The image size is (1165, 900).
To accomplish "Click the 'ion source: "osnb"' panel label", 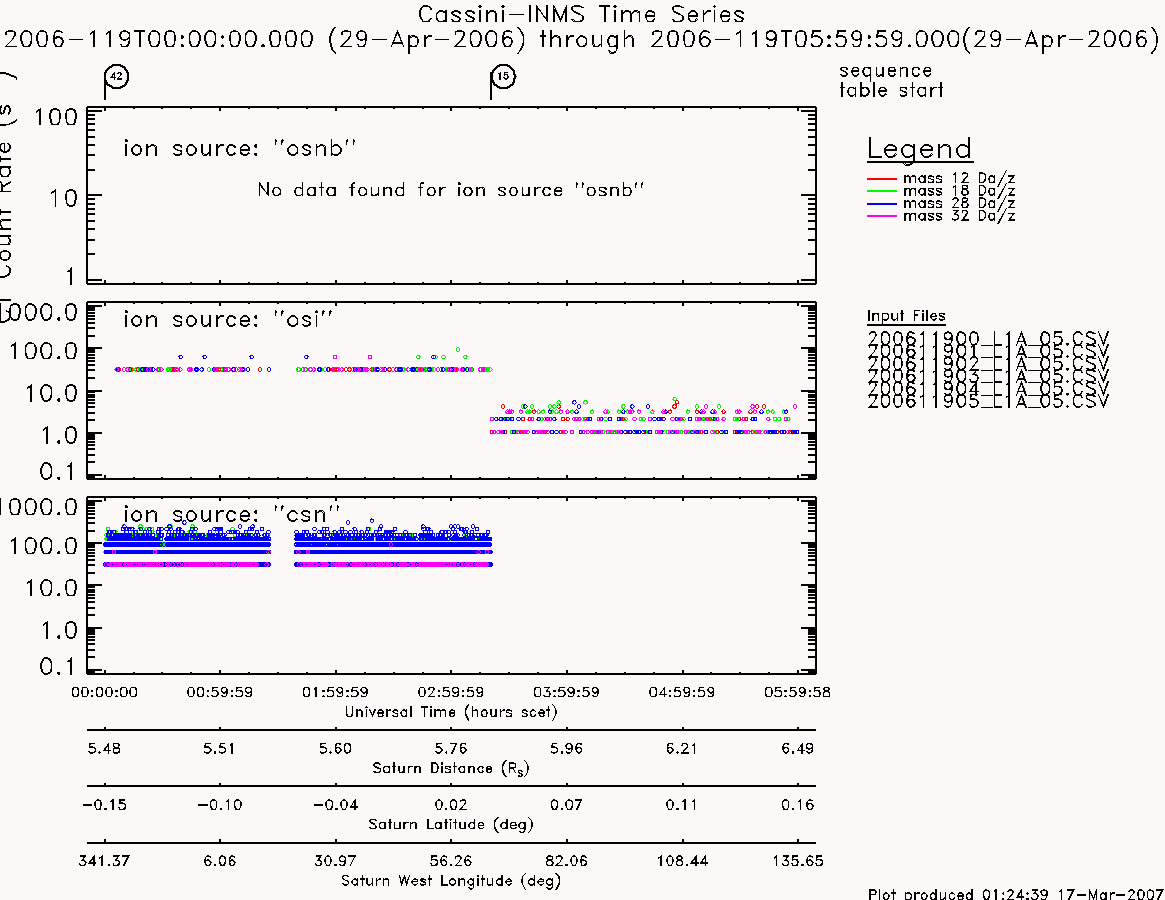I will 240,148.
